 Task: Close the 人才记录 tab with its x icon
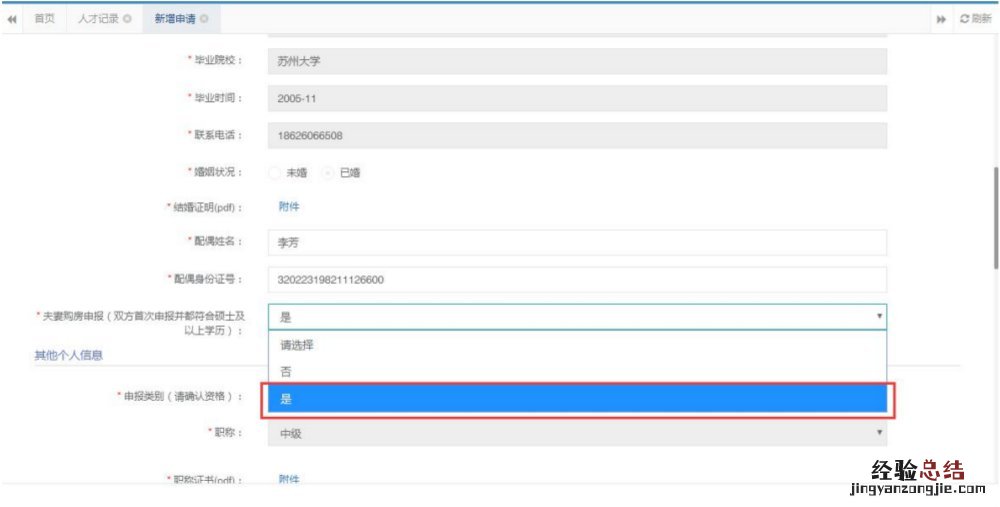pos(128,19)
